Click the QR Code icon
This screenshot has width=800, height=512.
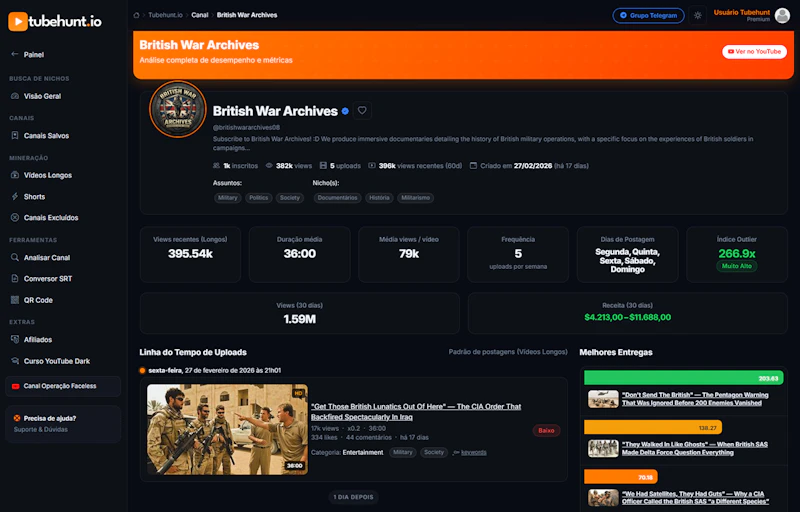pos(15,300)
